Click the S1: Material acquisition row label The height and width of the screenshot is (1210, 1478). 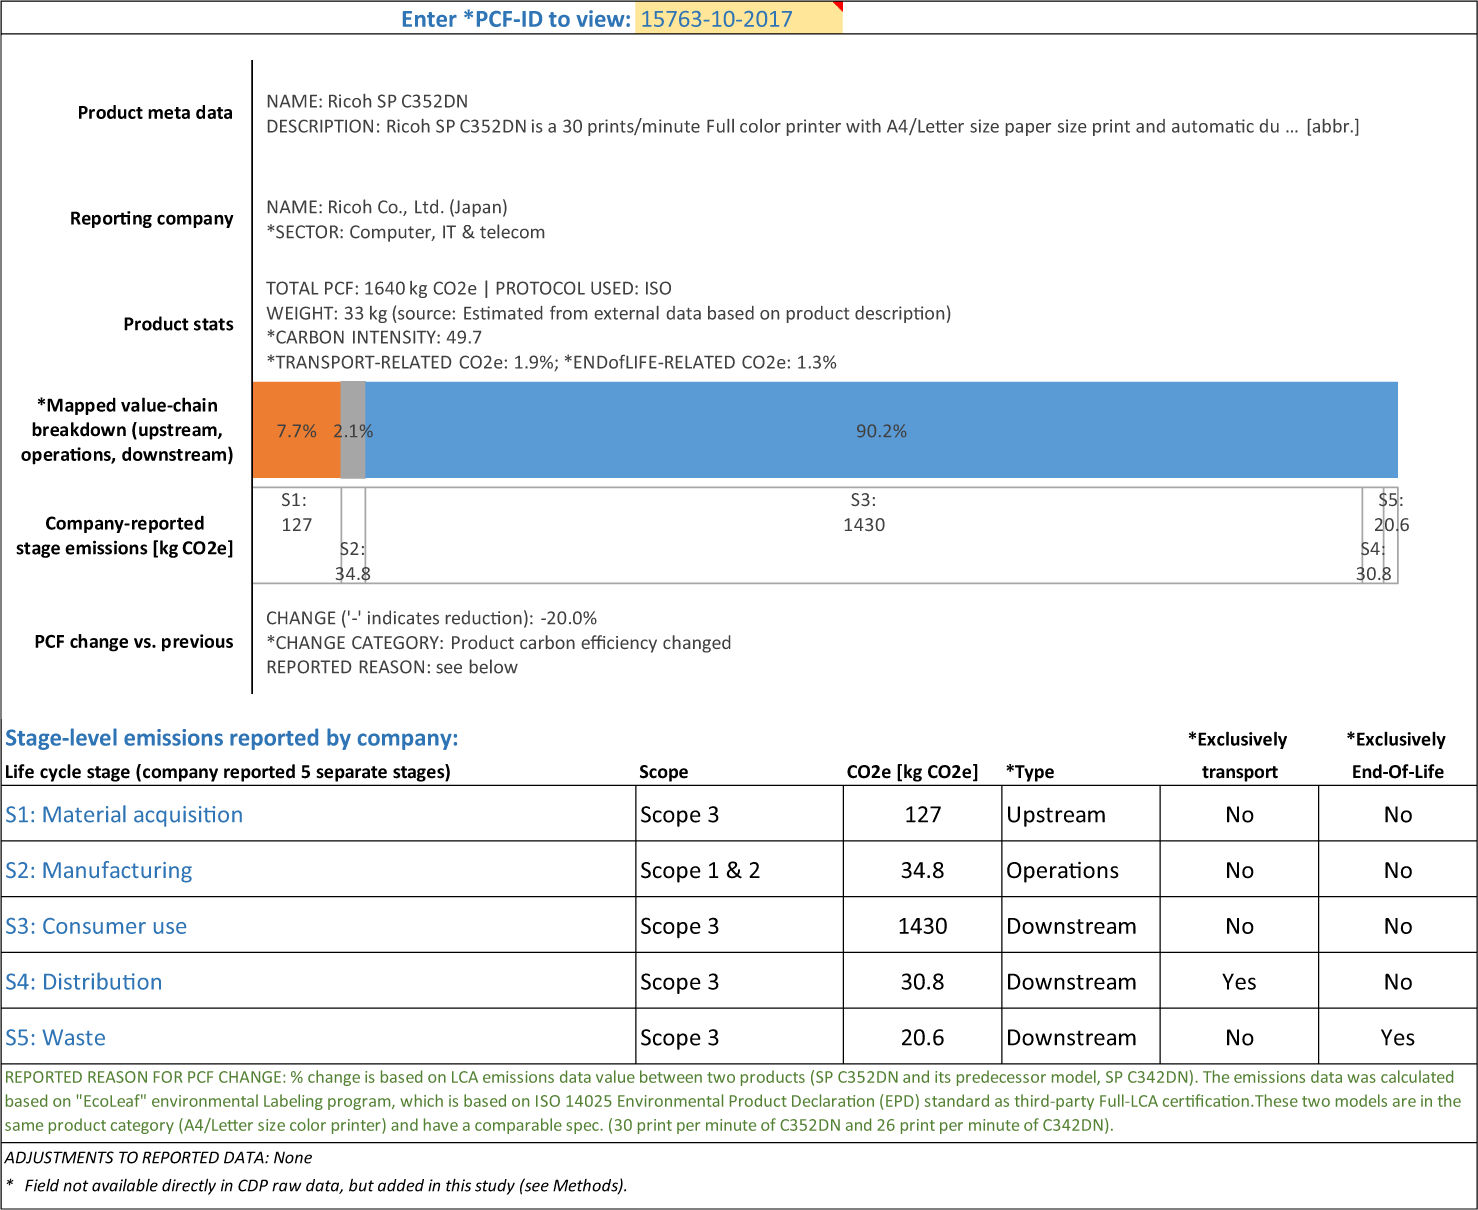pos(124,814)
